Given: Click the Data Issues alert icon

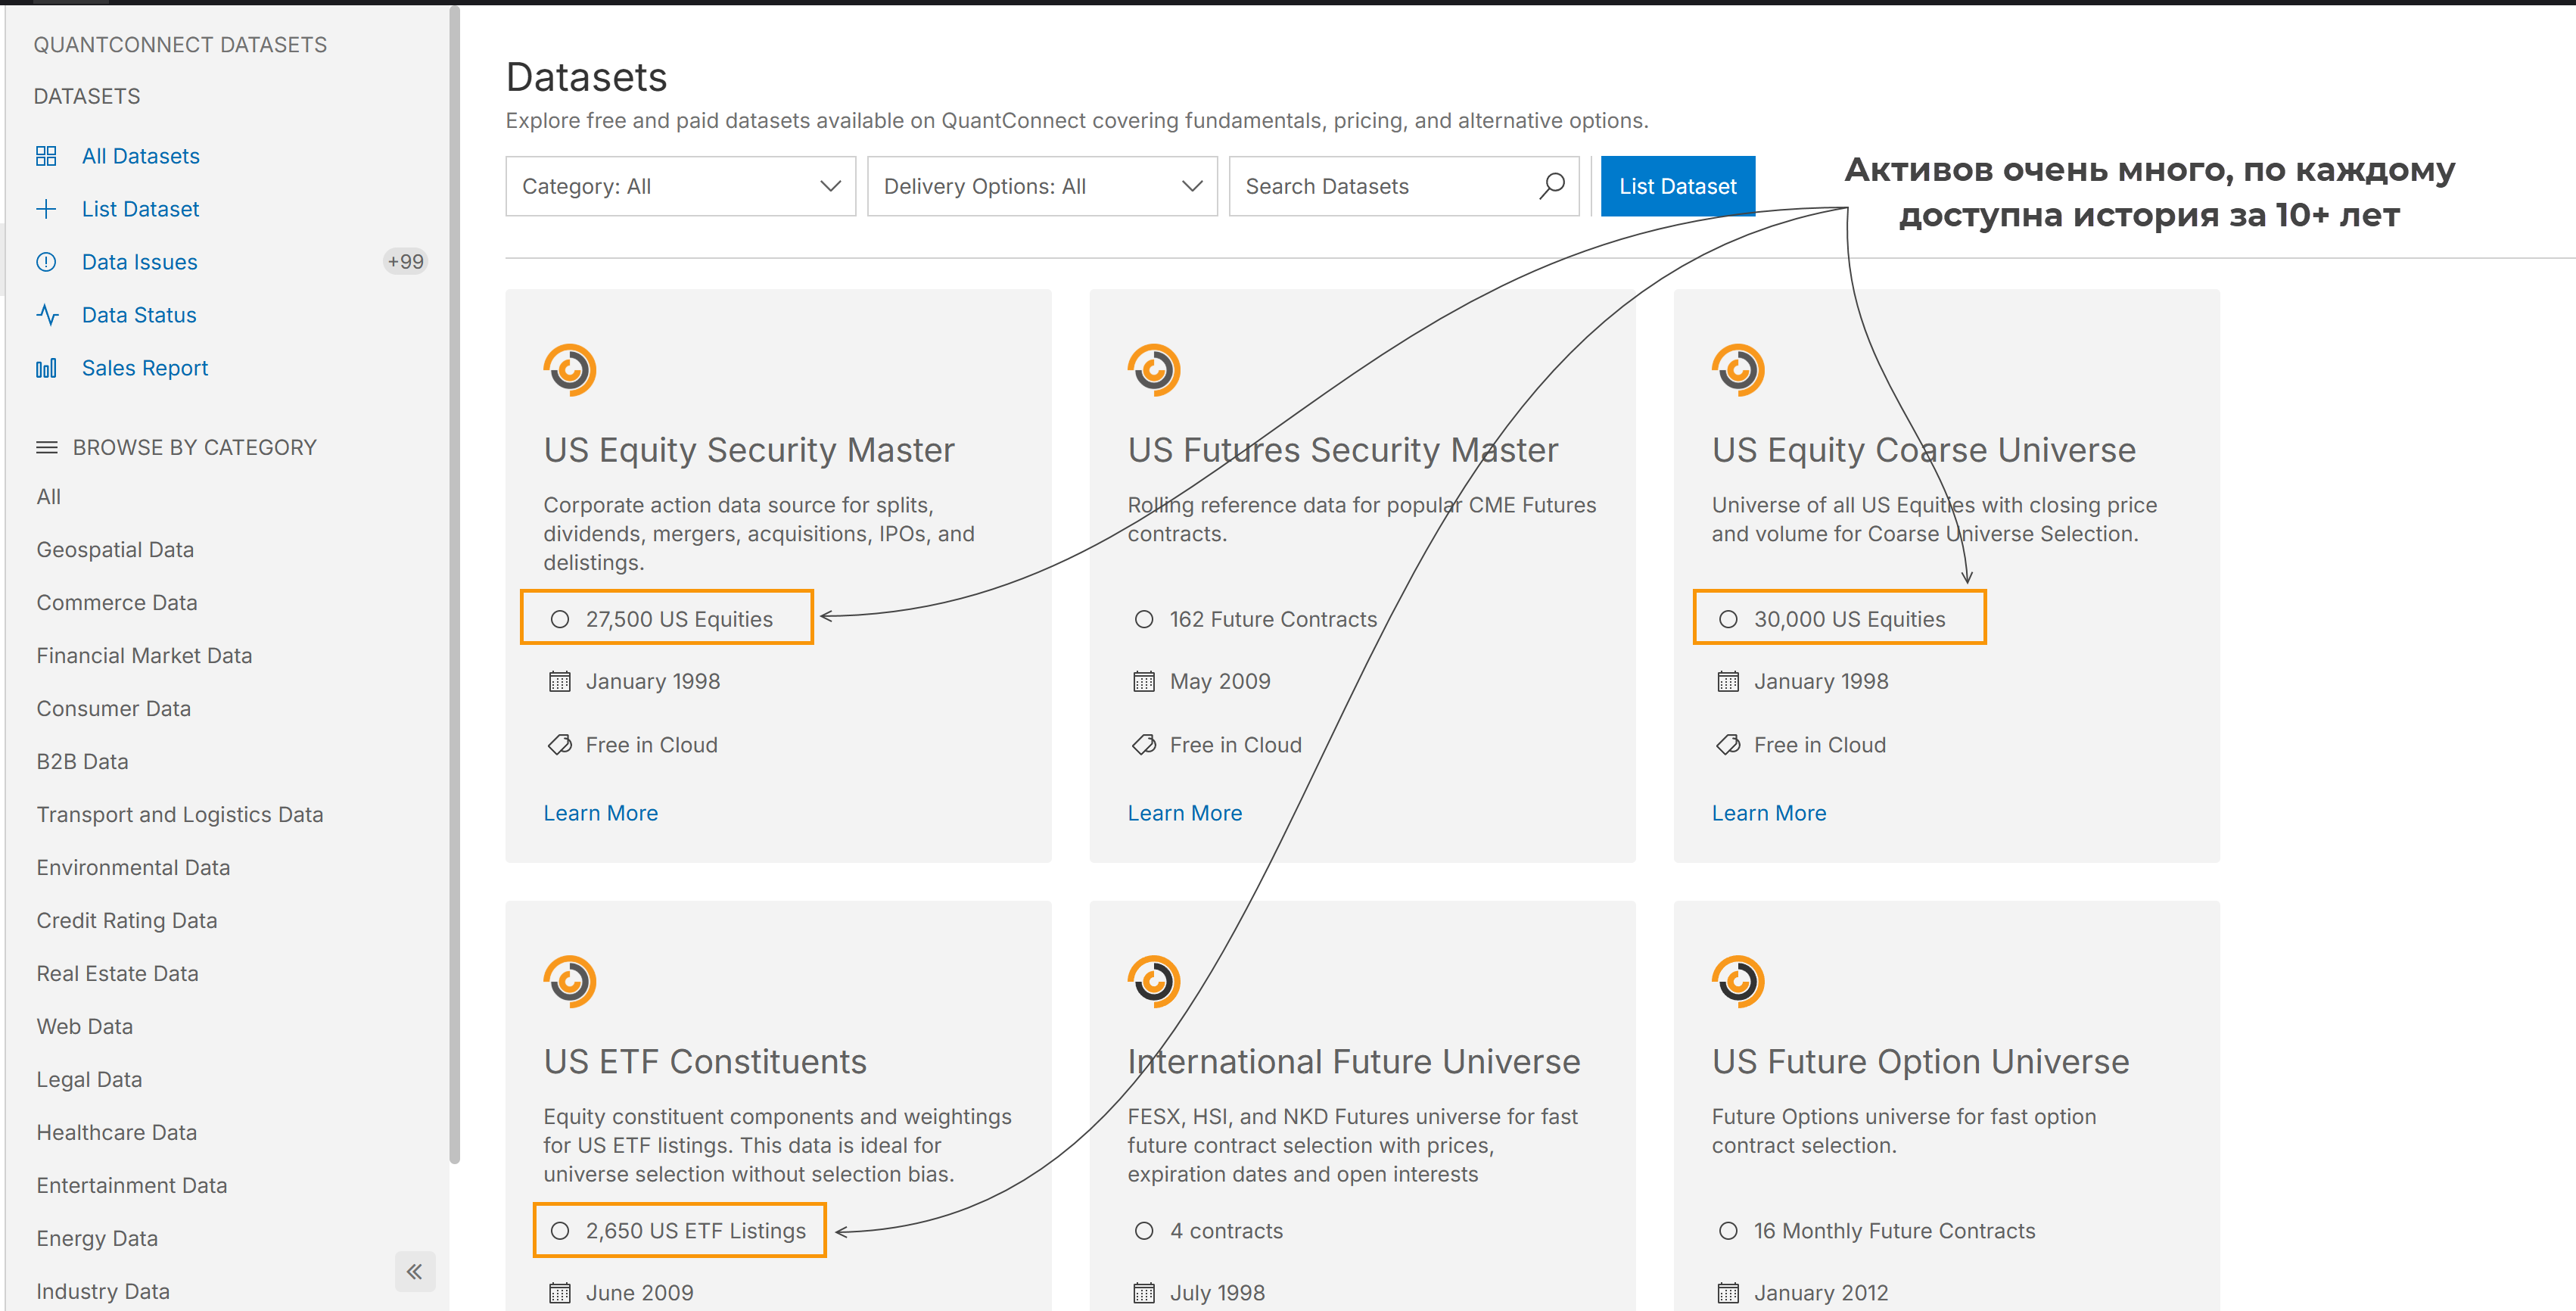Looking at the screenshot, I should 46,262.
